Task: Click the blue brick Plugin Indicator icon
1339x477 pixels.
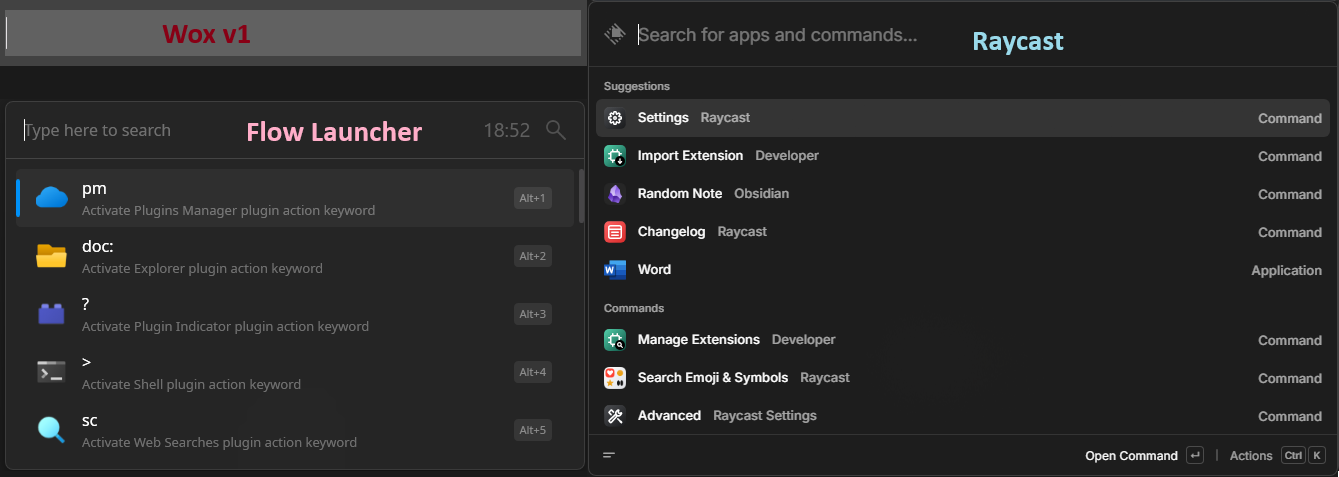Action: point(51,314)
